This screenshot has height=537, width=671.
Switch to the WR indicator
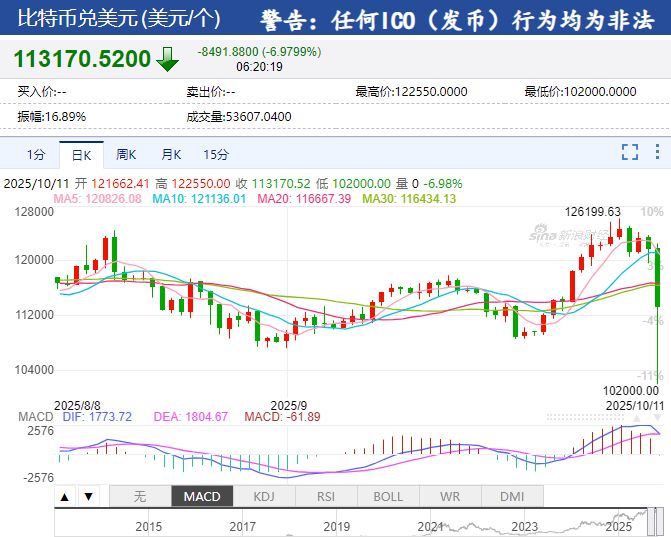click(450, 496)
